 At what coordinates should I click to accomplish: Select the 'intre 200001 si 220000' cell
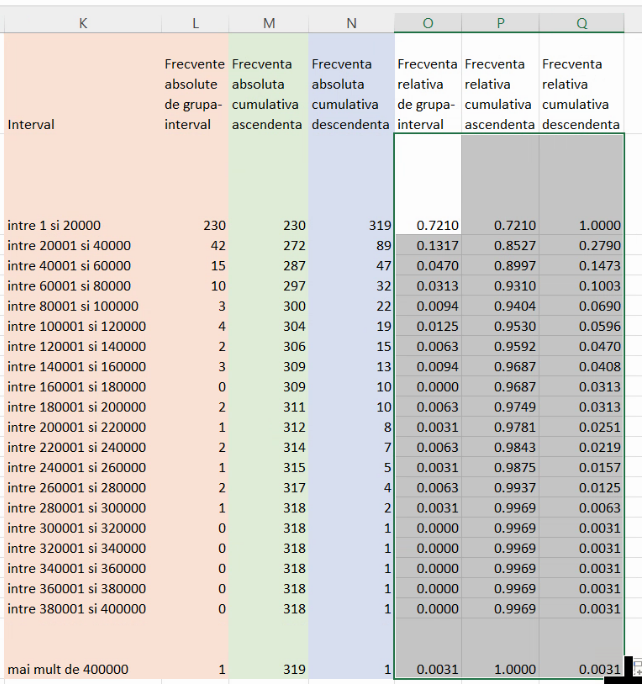[82, 427]
